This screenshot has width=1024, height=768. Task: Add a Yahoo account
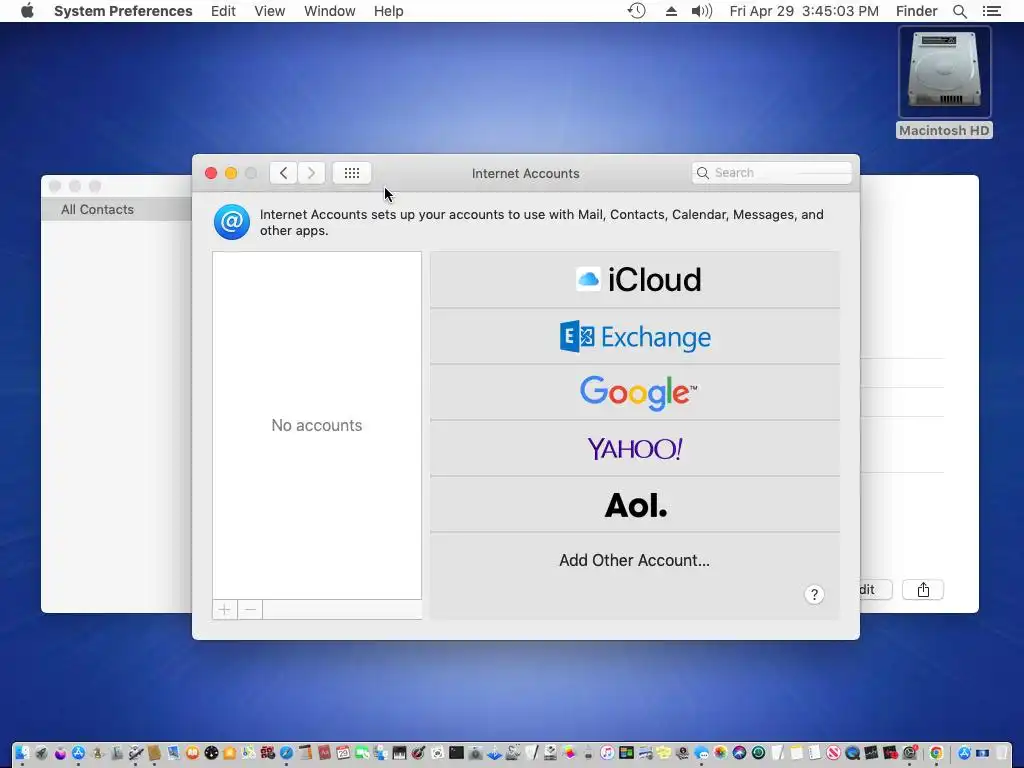click(635, 449)
